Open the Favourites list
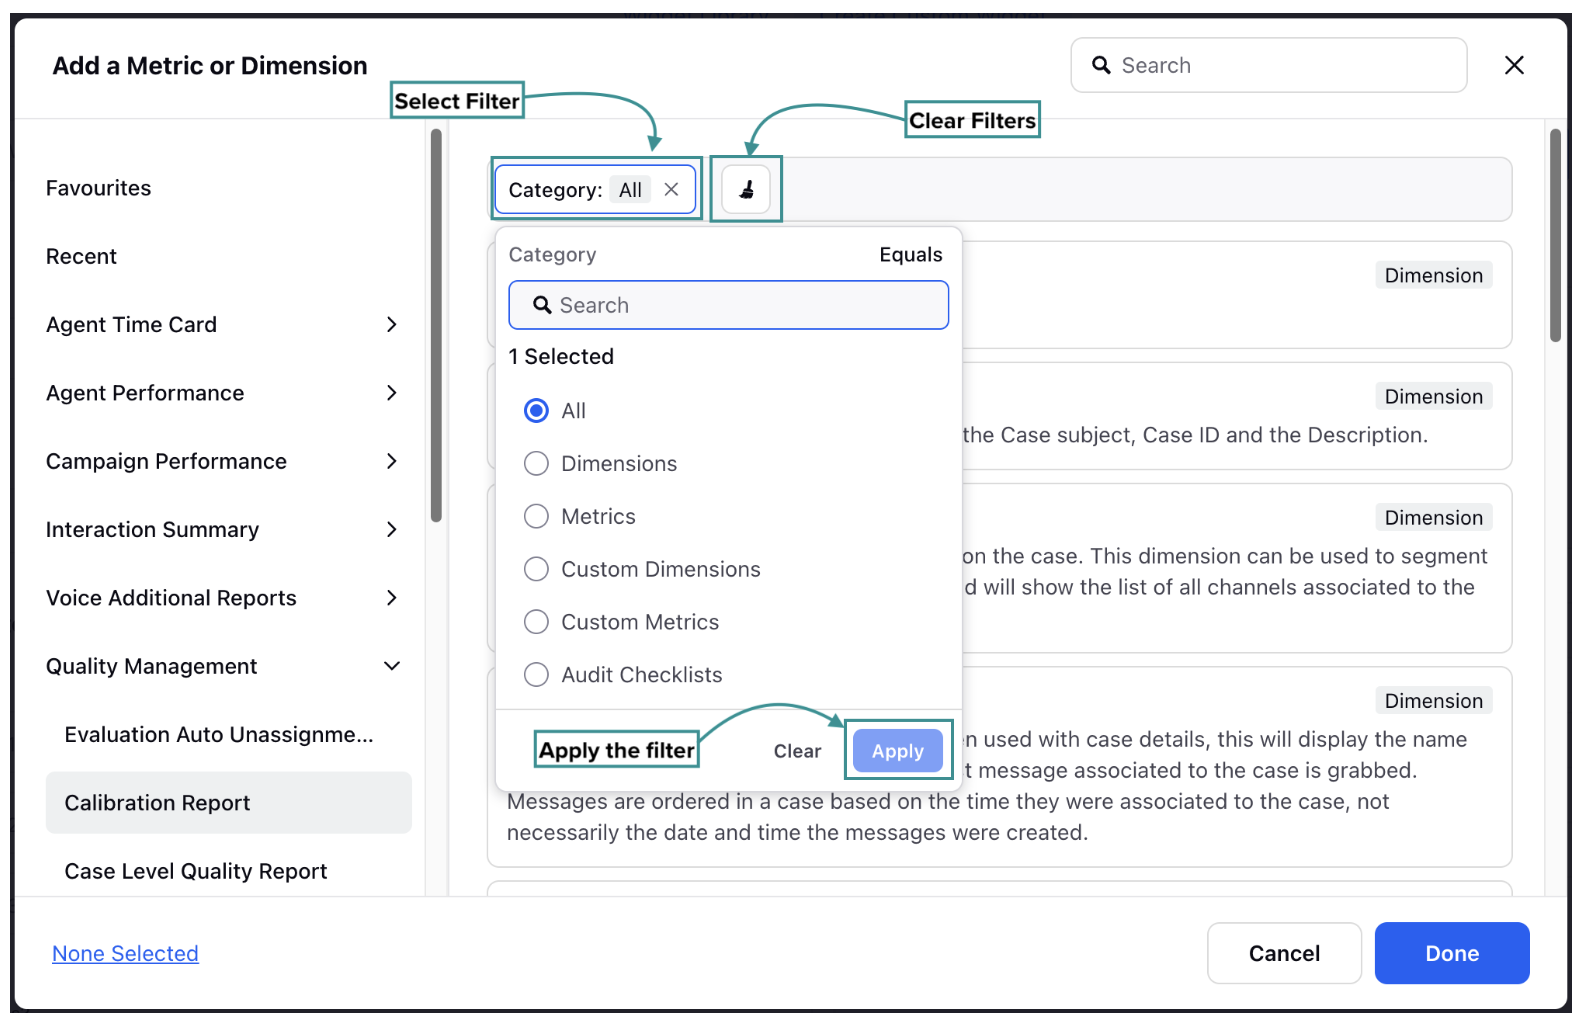1586x1030 pixels. tap(99, 188)
